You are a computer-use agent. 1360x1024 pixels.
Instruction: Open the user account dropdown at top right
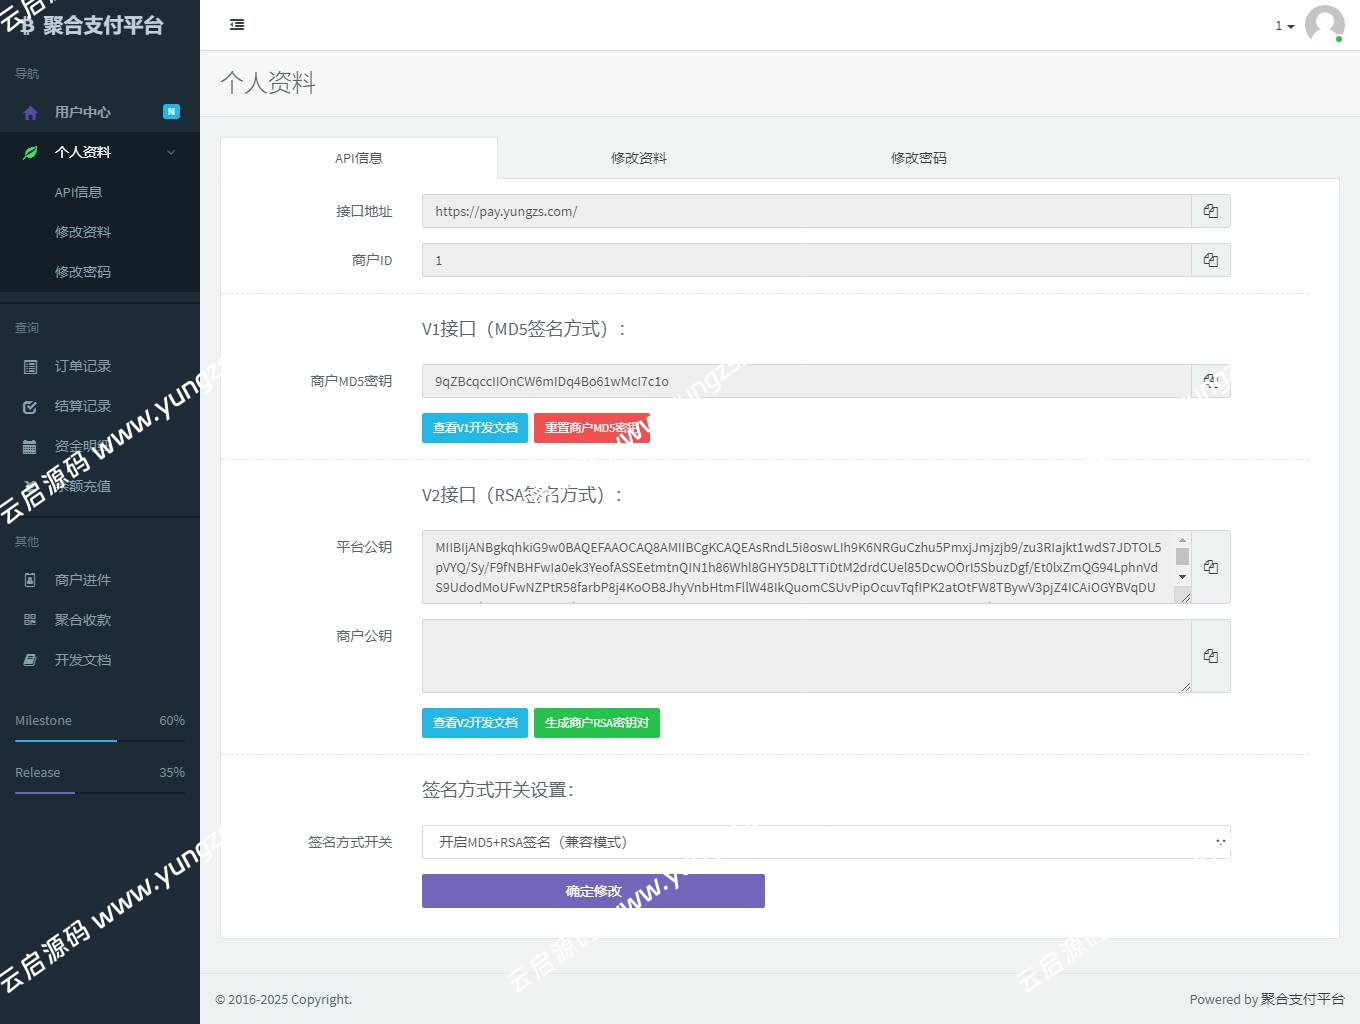[1309, 25]
